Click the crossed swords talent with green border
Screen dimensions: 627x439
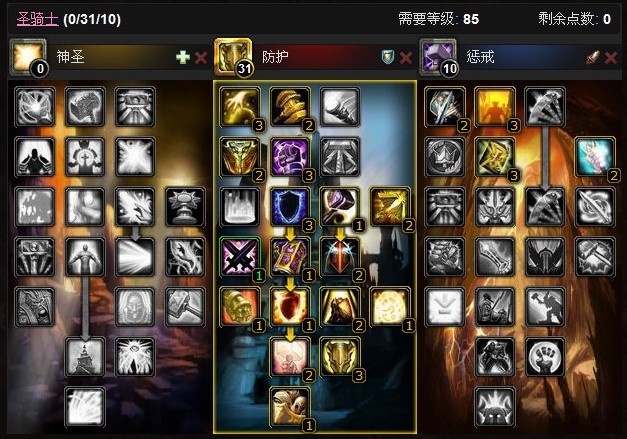[240, 257]
